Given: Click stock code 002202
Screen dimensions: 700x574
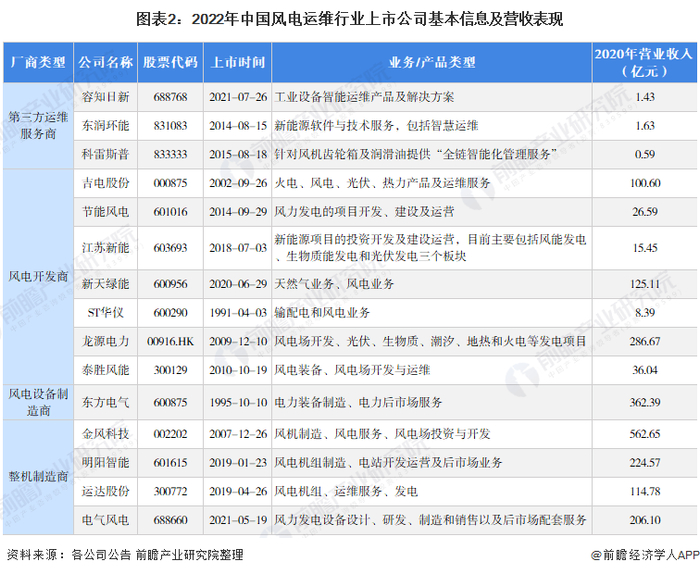Looking at the screenshot, I should [170, 434].
